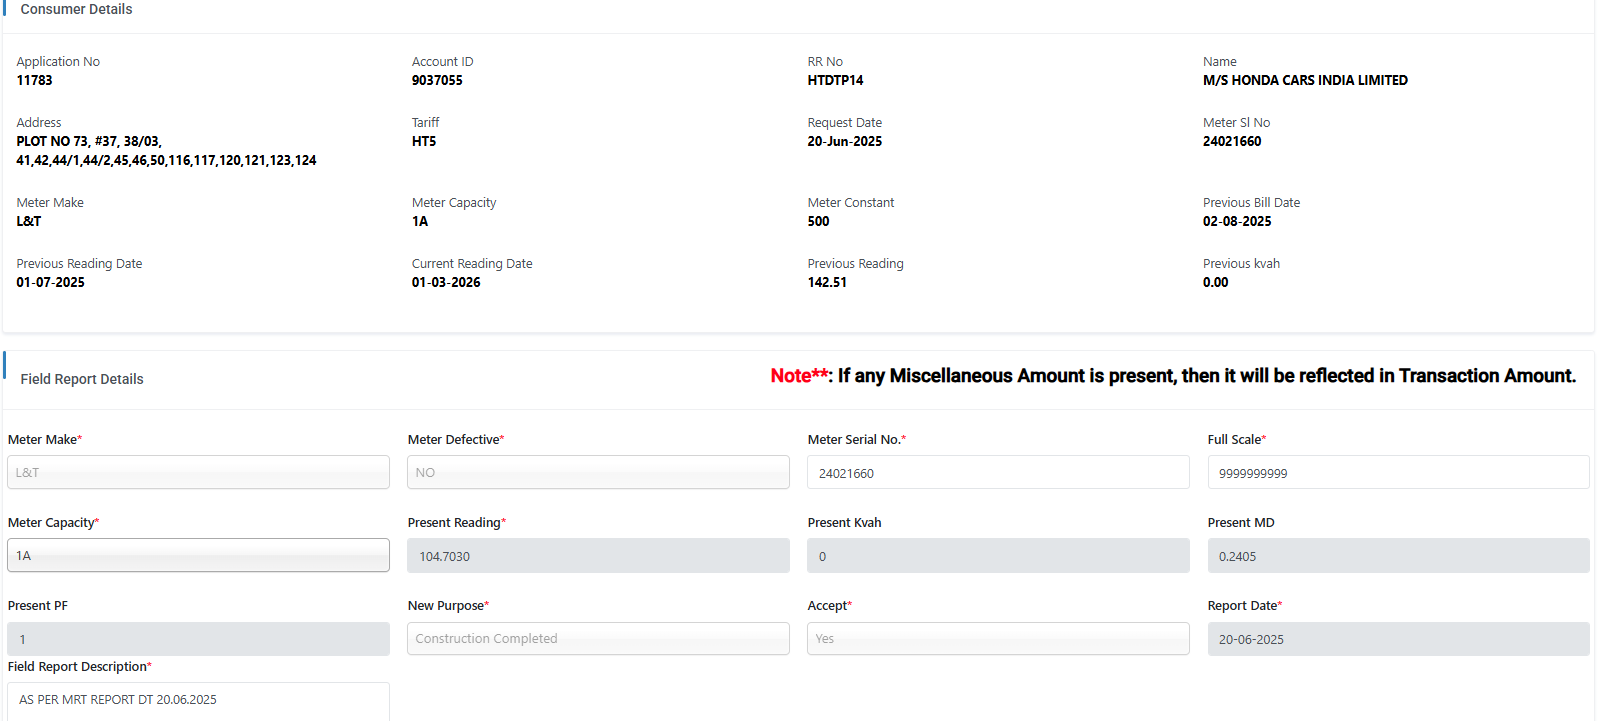Select the Present Kvah field

998,555
